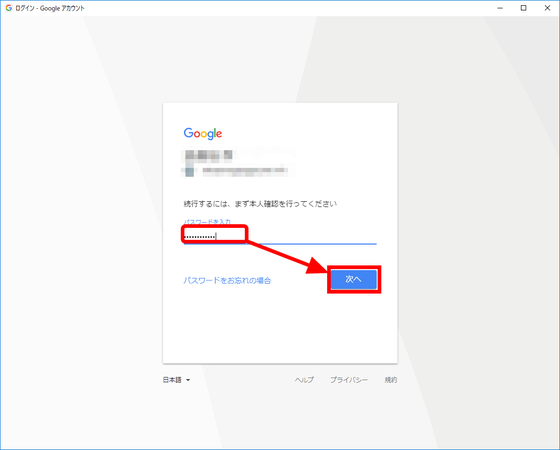Click the 次へ button

coord(354,279)
